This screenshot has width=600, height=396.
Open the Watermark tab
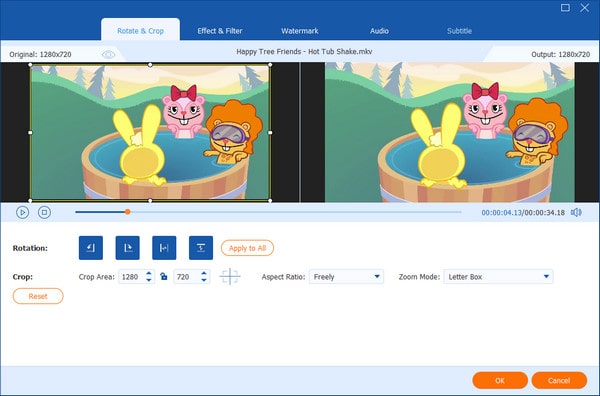point(300,31)
